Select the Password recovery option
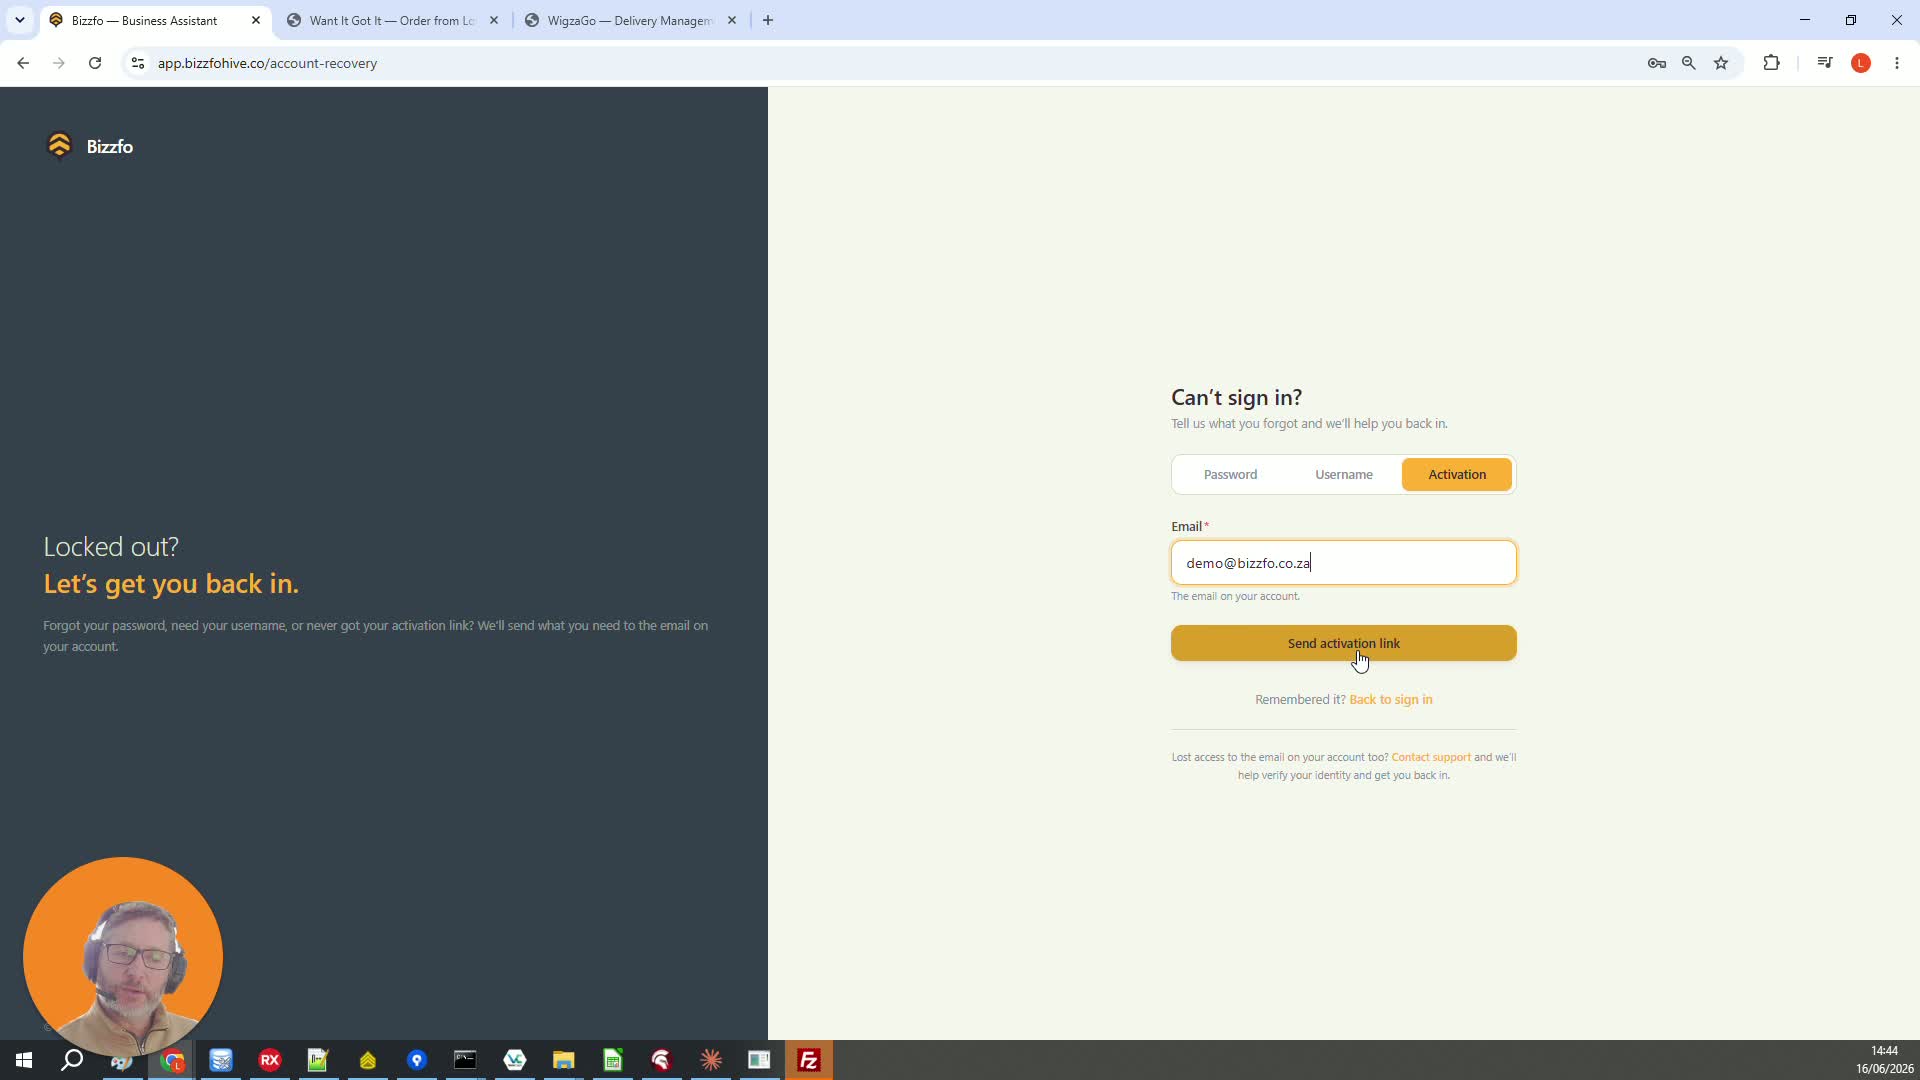 click(x=1230, y=475)
